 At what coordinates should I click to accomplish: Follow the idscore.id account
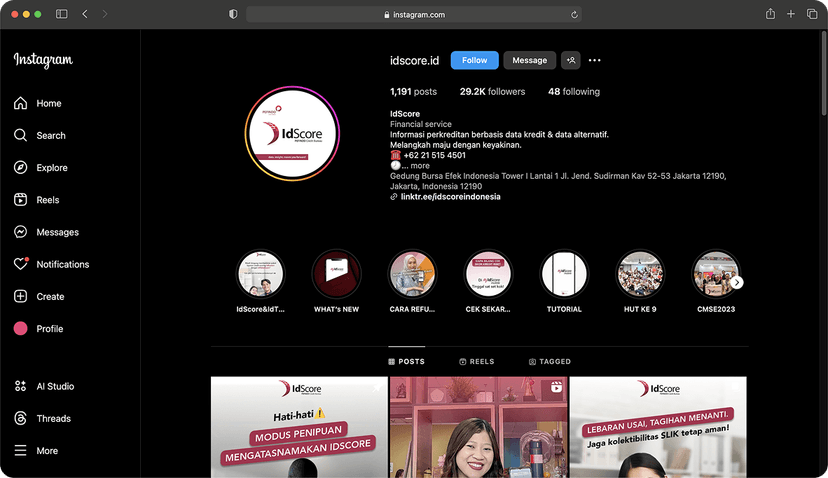pos(474,60)
